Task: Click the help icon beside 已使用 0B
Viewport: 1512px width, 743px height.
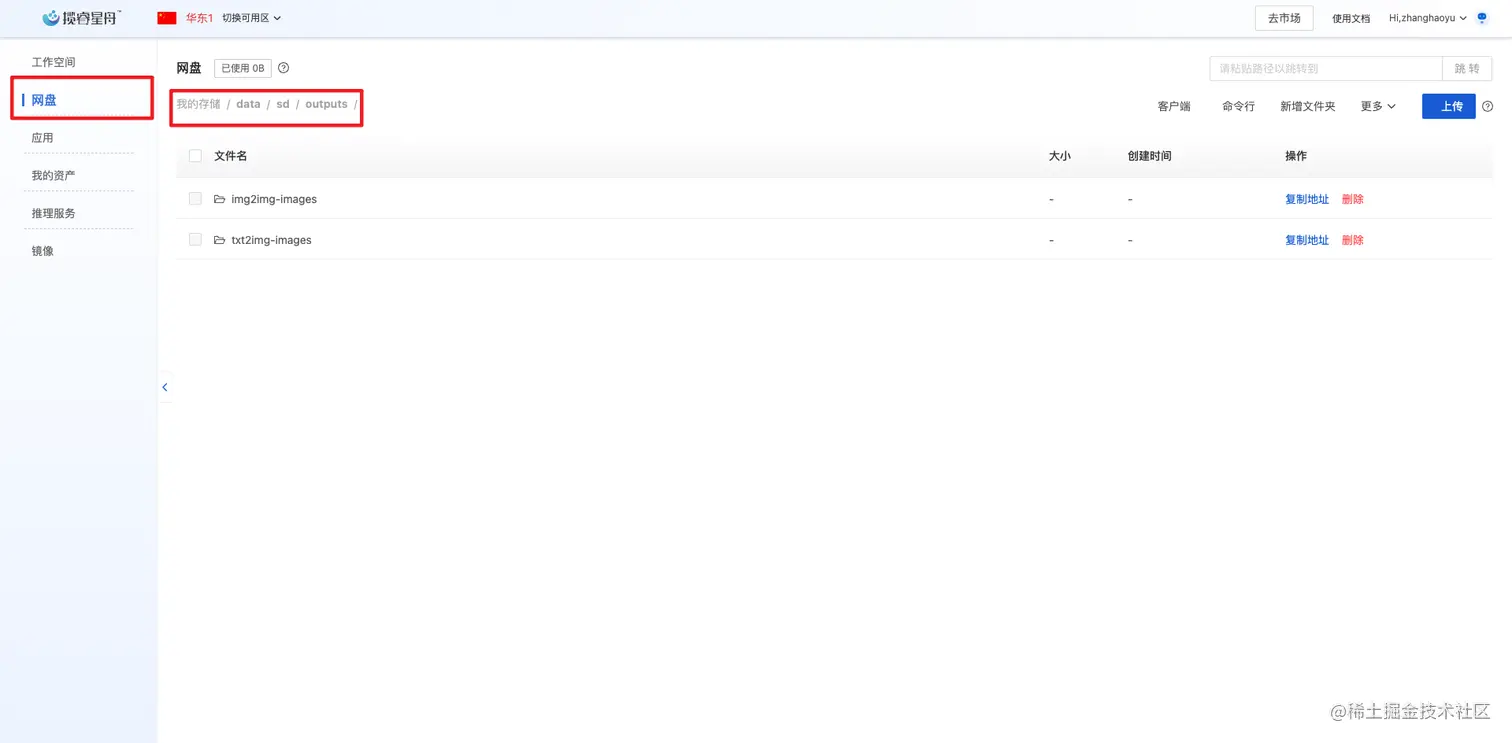Action: [284, 68]
